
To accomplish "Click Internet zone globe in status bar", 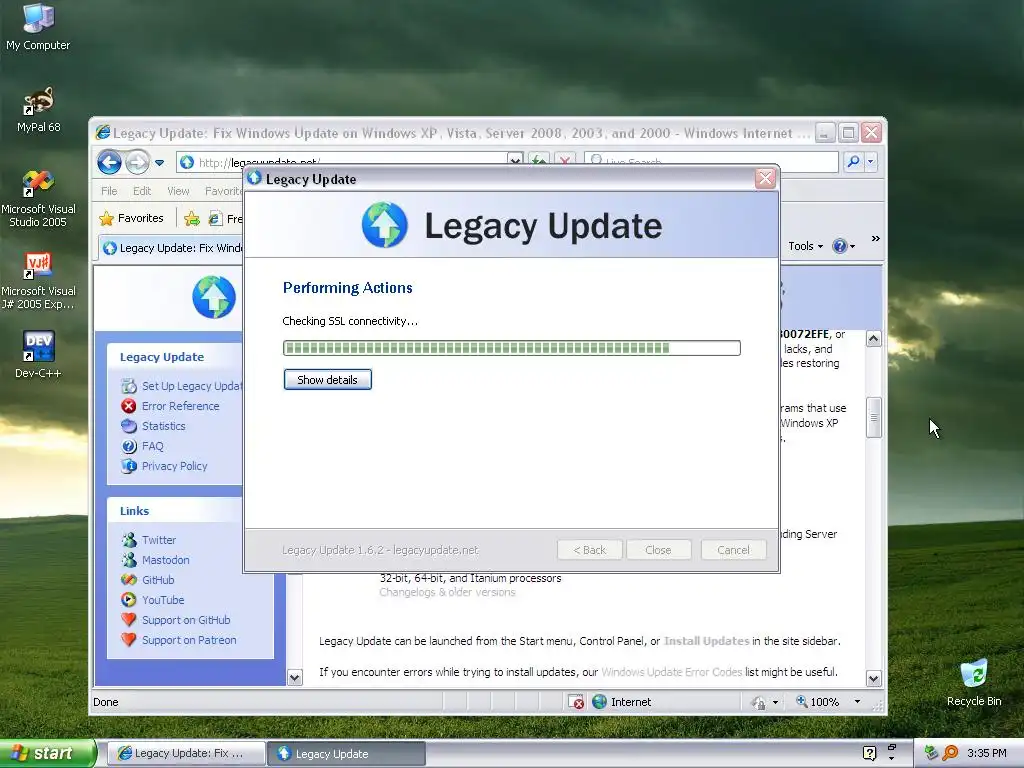I will [x=600, y=702].
